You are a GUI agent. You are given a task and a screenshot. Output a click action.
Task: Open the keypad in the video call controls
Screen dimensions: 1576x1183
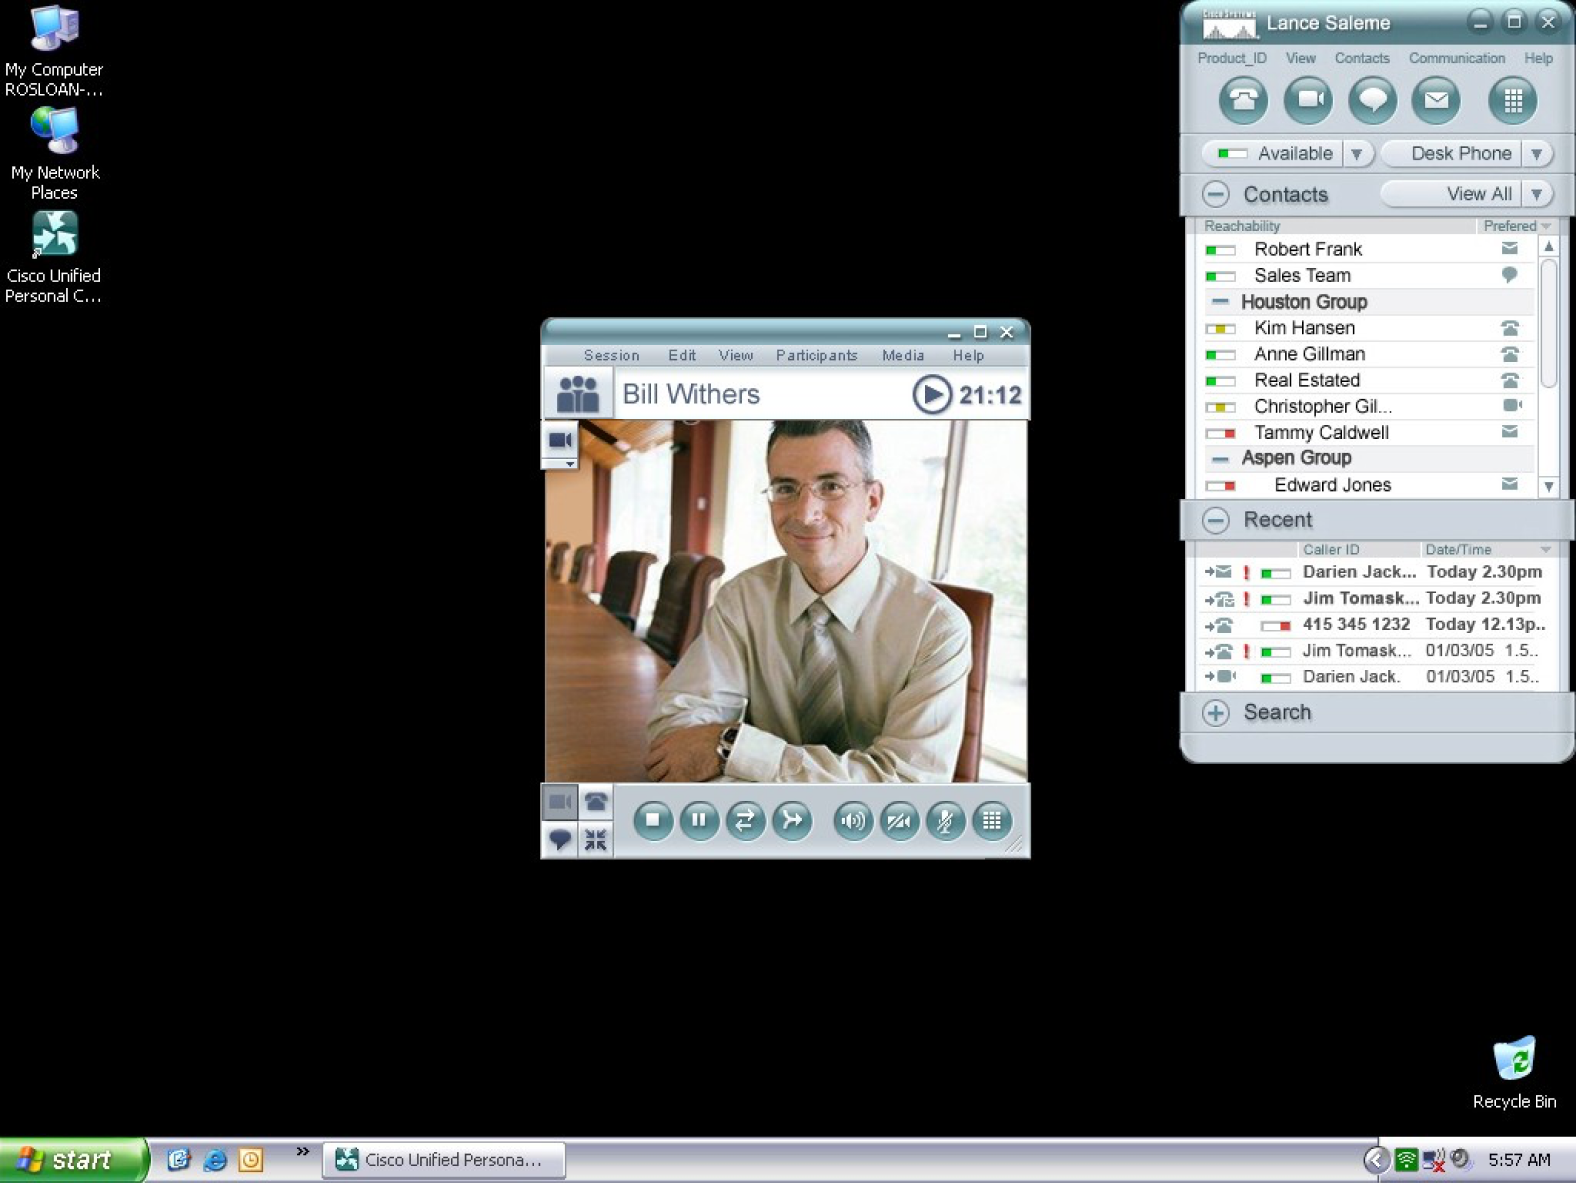(x=992, y=821)
